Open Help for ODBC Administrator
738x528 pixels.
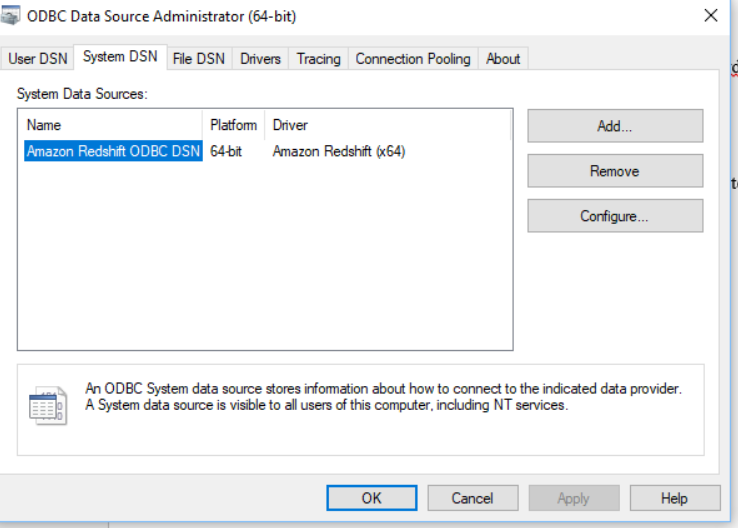tap(675, 498)
